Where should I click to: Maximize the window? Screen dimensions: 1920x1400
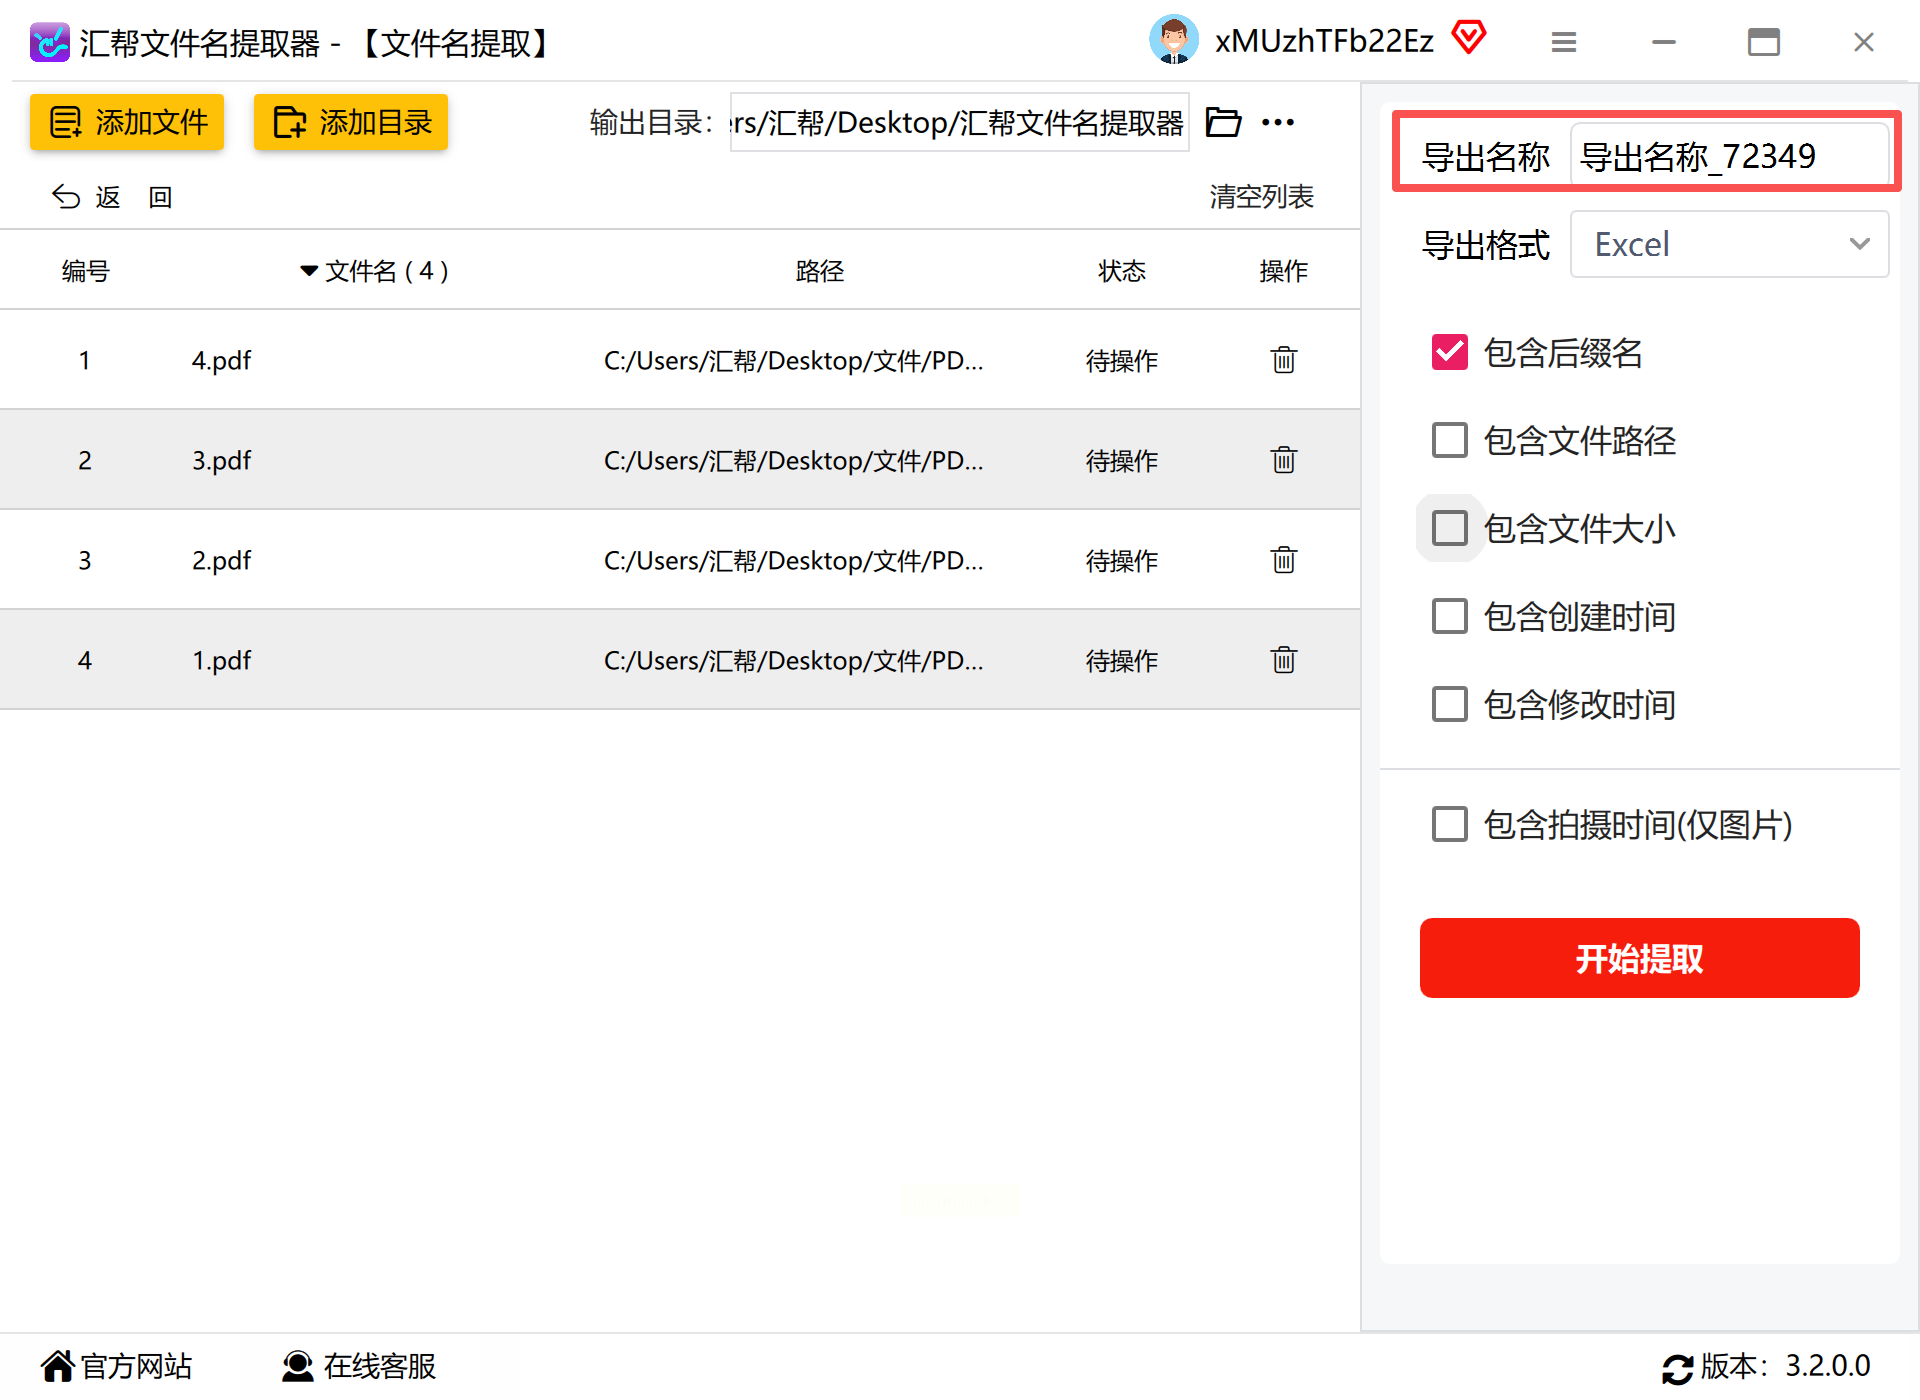click(1764, 42)
